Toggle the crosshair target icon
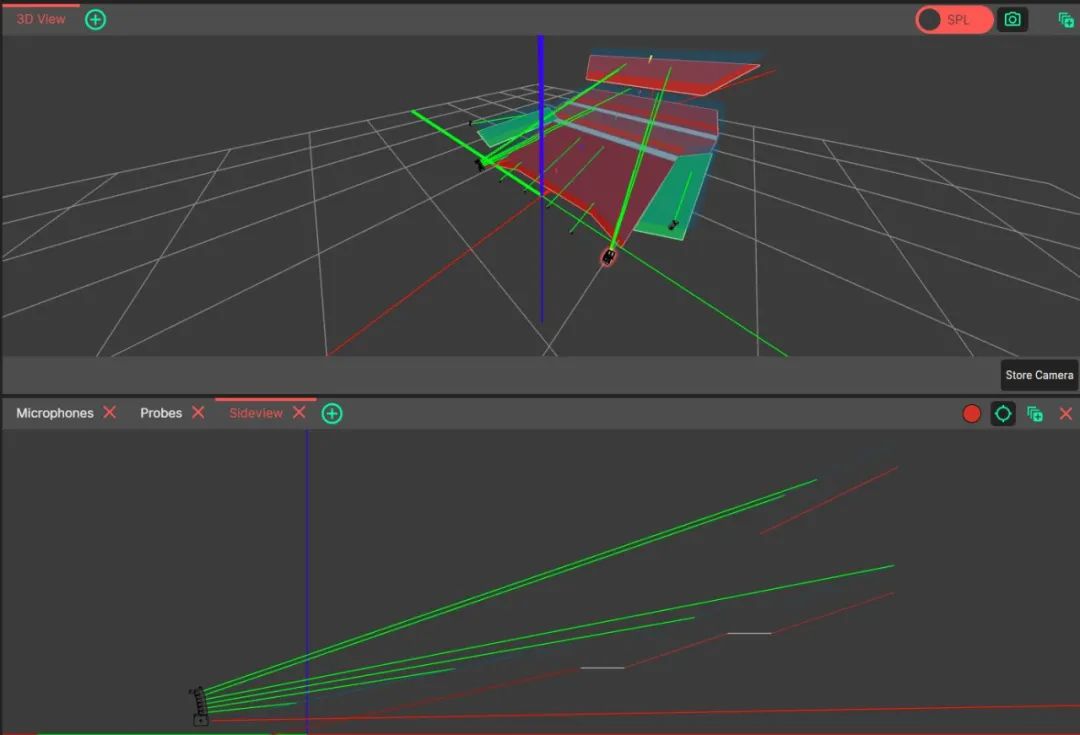Image resolution: width=1080 pixels, height=735 pixels. click(1003, 414)
